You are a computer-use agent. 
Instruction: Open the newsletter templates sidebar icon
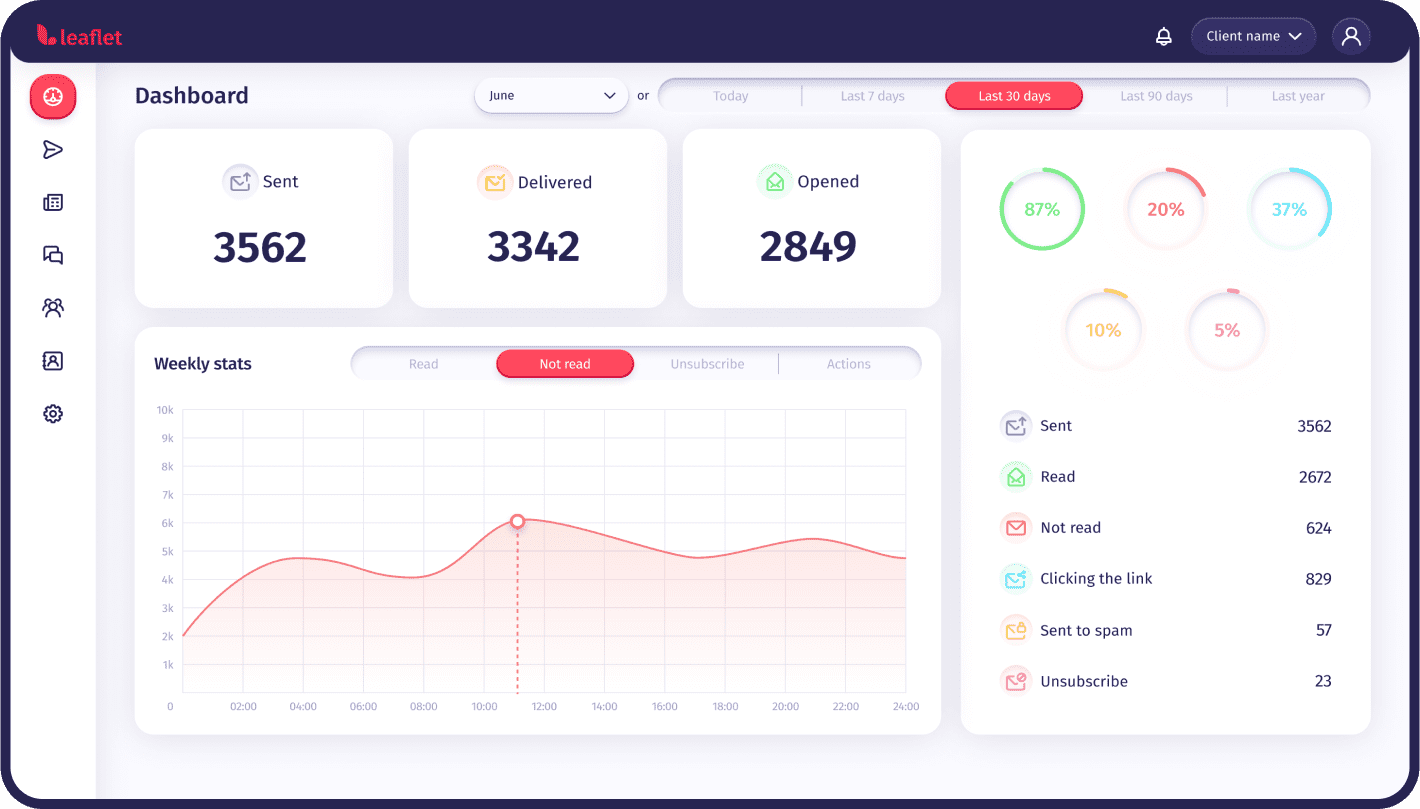[x=53, y=203]
